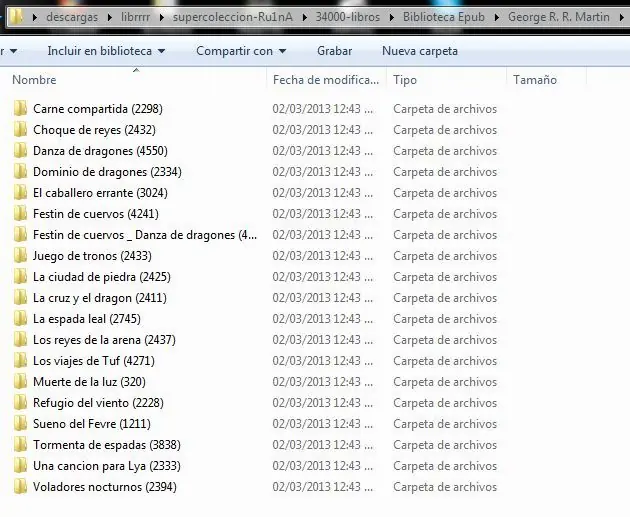Open the Incluir en biblioteca dropdown
Viewport: 630px width, 517px height.
click(x=106, y=51)
